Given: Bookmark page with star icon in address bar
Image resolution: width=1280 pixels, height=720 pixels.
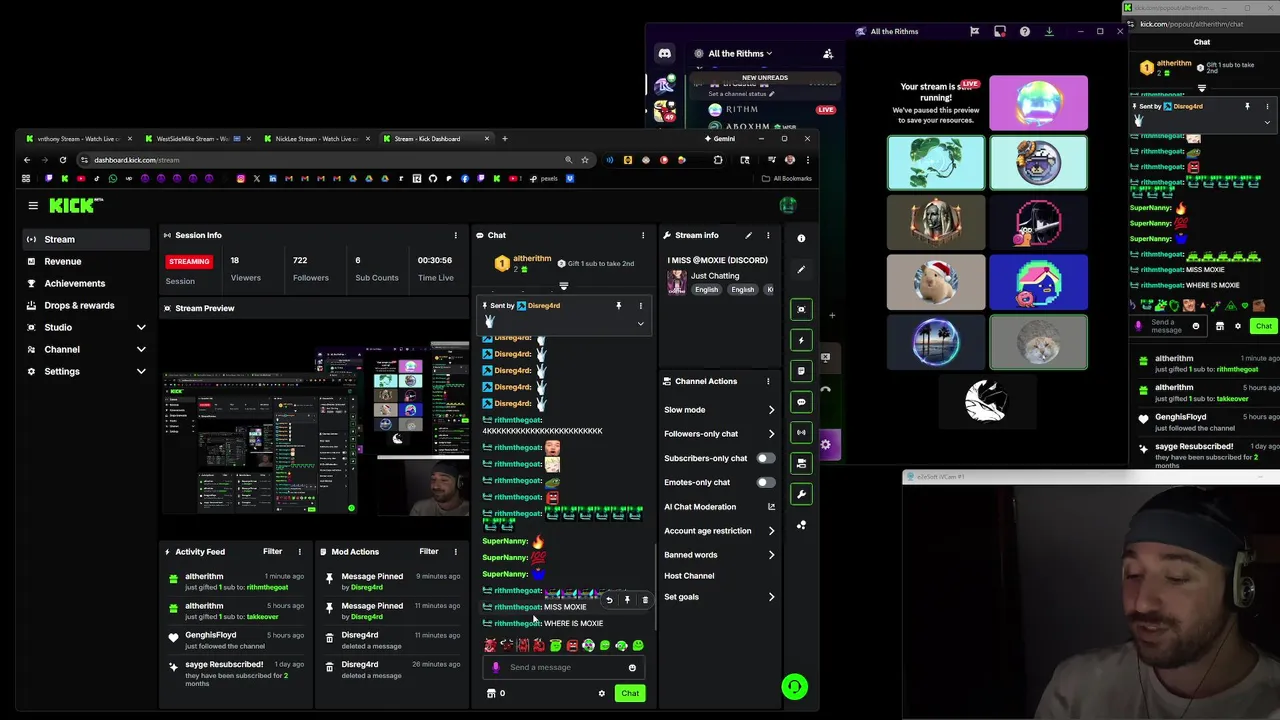Looking at the screenshot, I should pos(585,160).
